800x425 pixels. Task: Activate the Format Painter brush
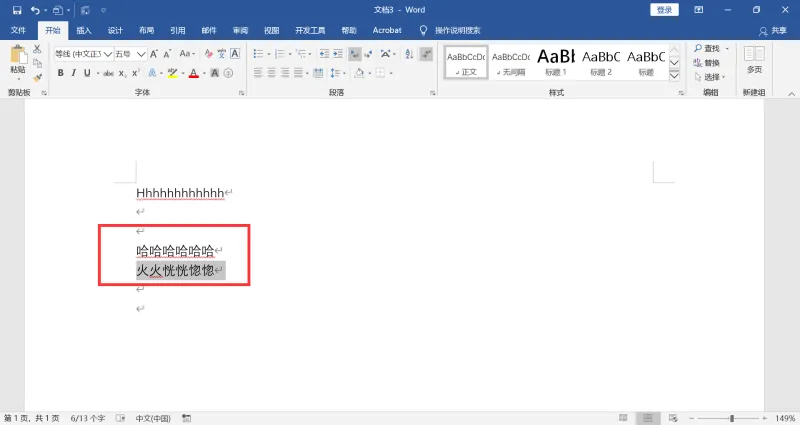[37, 78]
